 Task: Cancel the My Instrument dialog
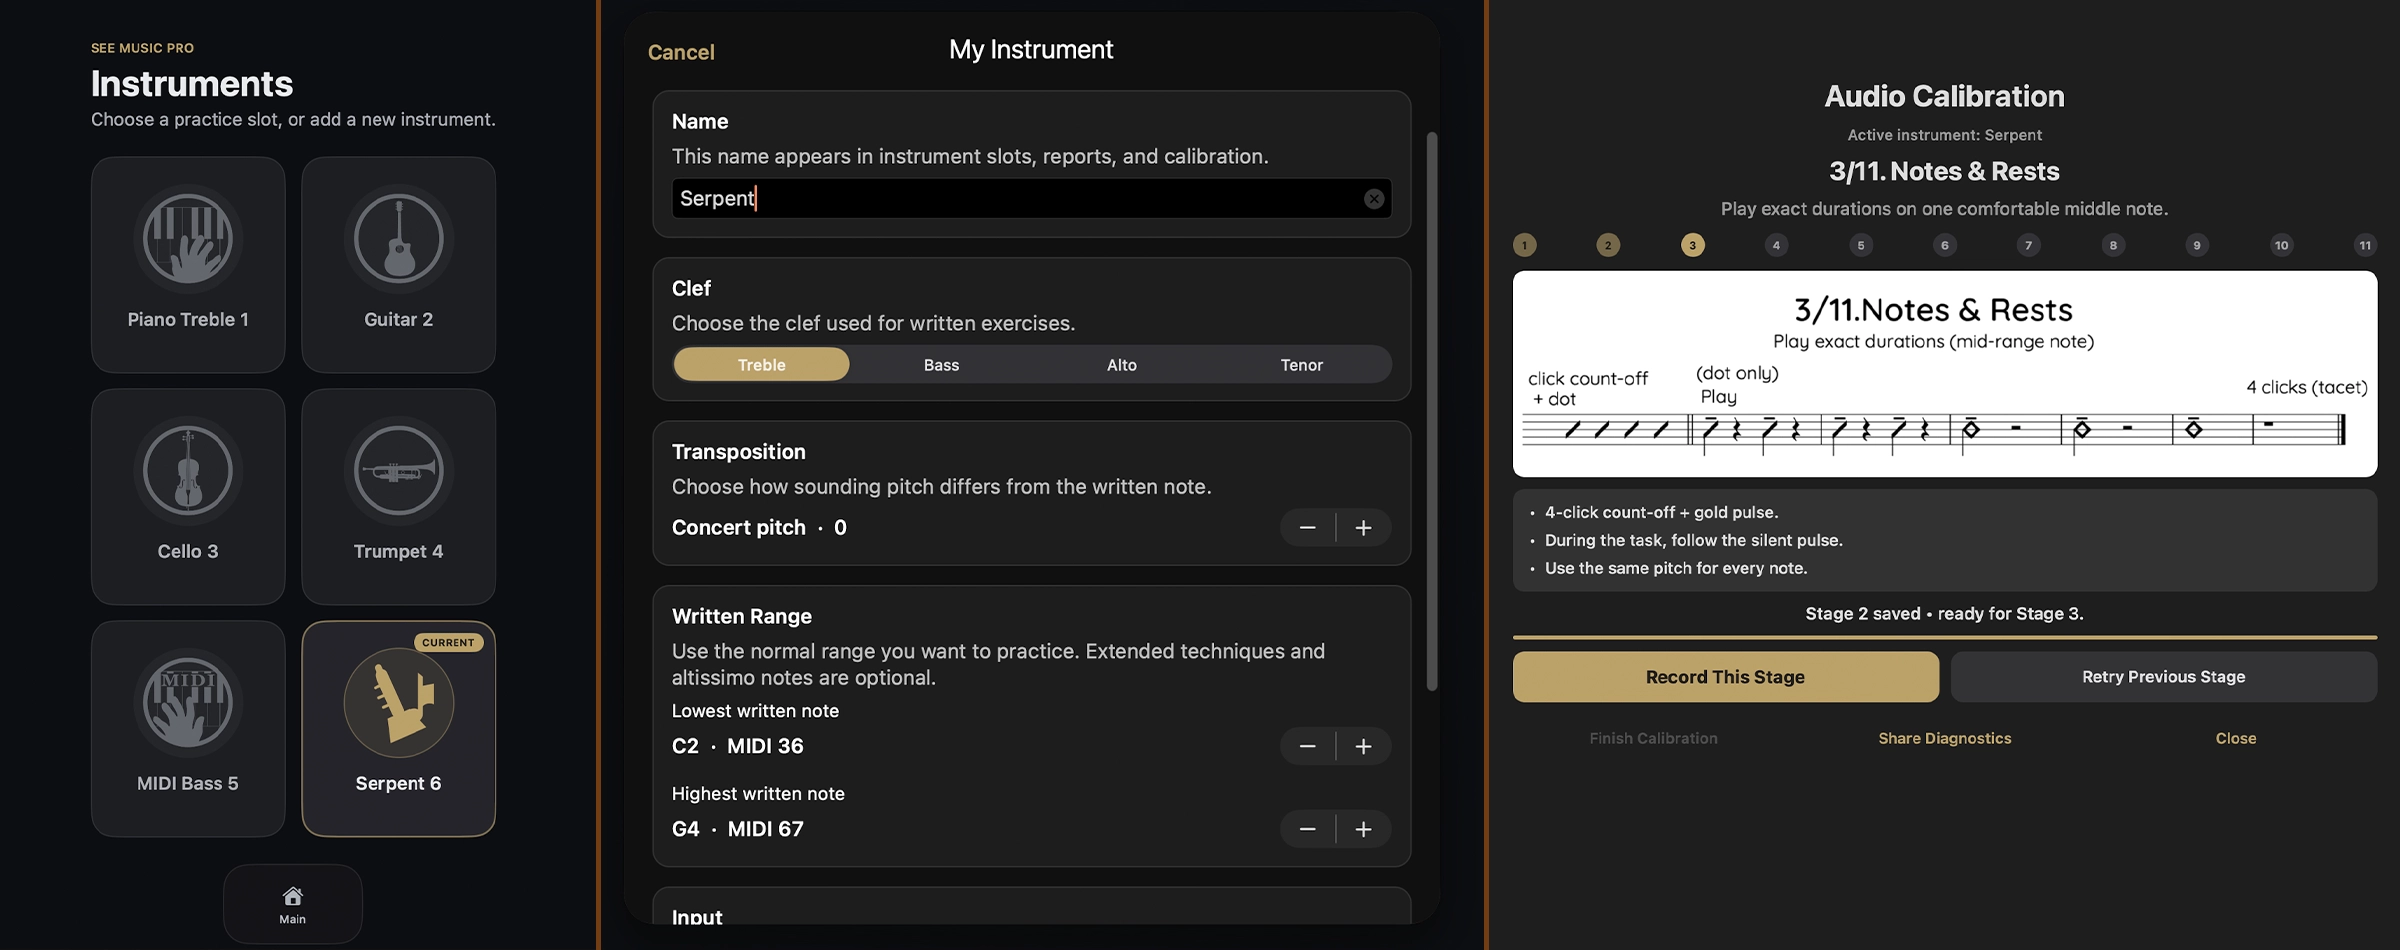pos(681,52)
